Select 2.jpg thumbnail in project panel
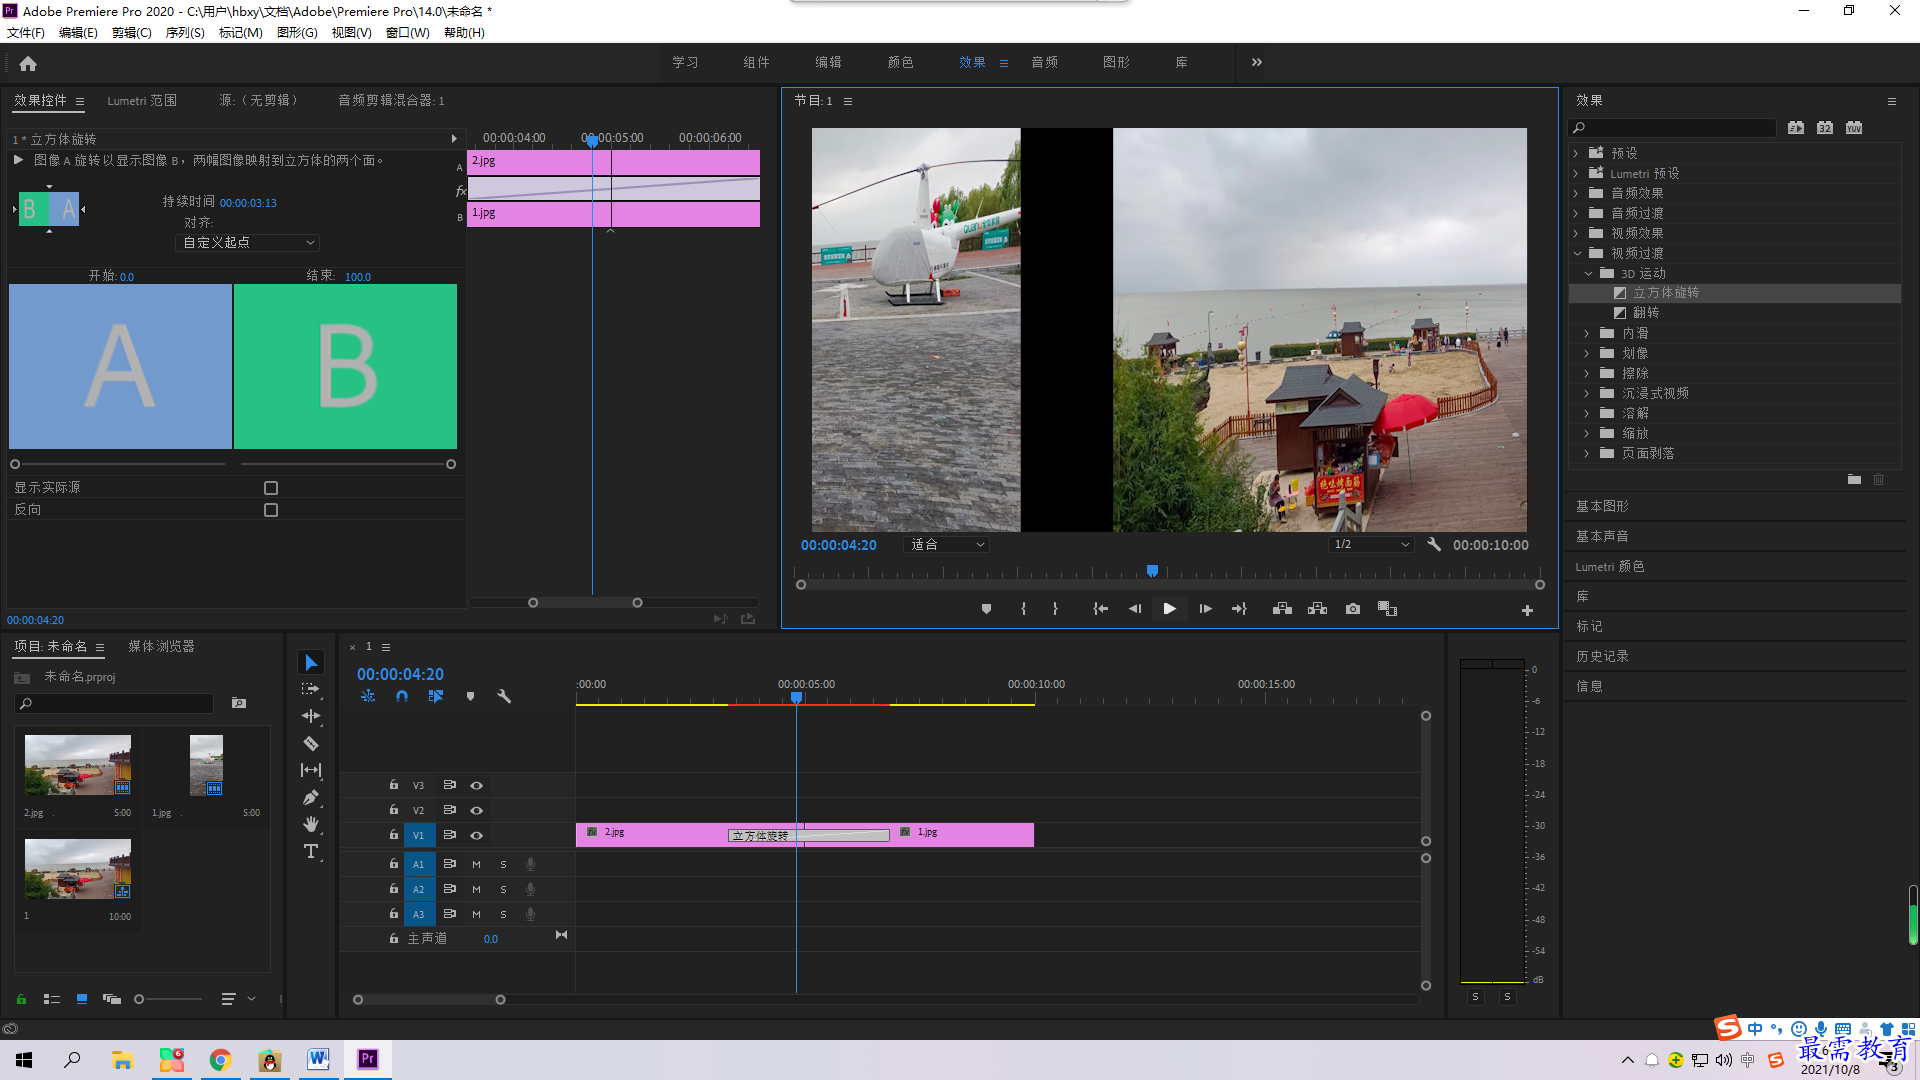The image size is (1920, 1080). [78, 766]
